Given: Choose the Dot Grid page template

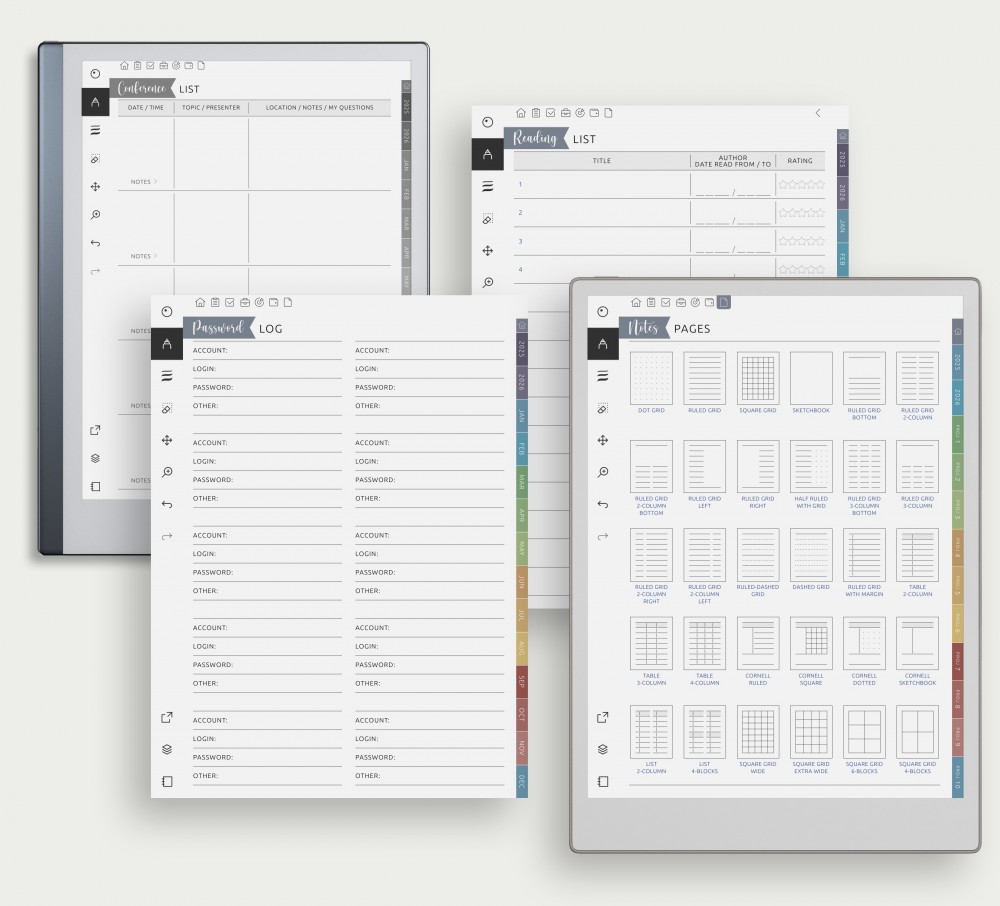Looking at the screenshot, I should pos(651,379).
